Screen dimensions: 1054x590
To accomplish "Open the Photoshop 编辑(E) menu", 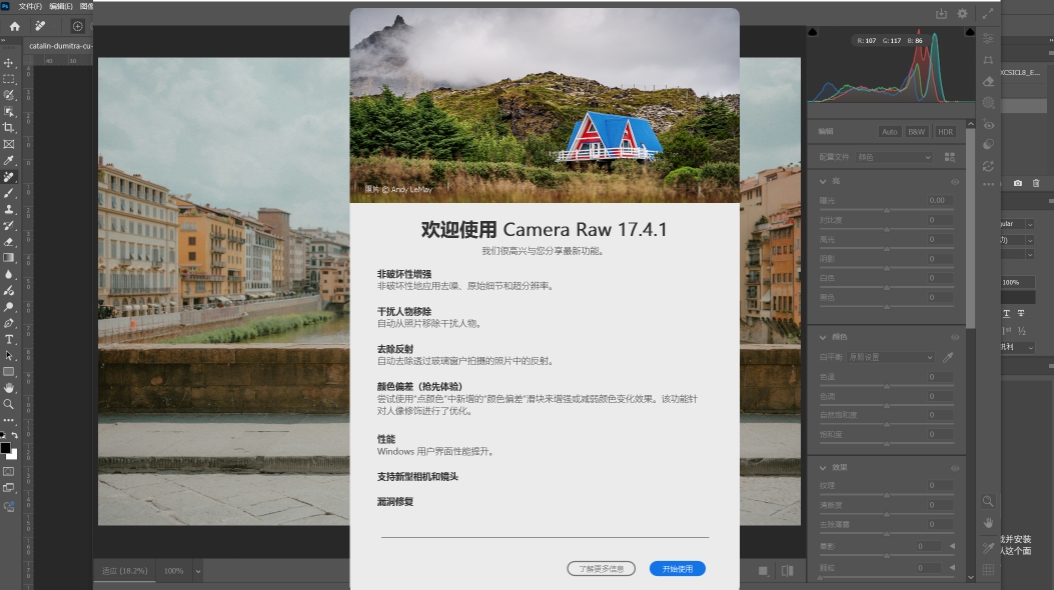I will pyautogui.click(x=60, y=6).
